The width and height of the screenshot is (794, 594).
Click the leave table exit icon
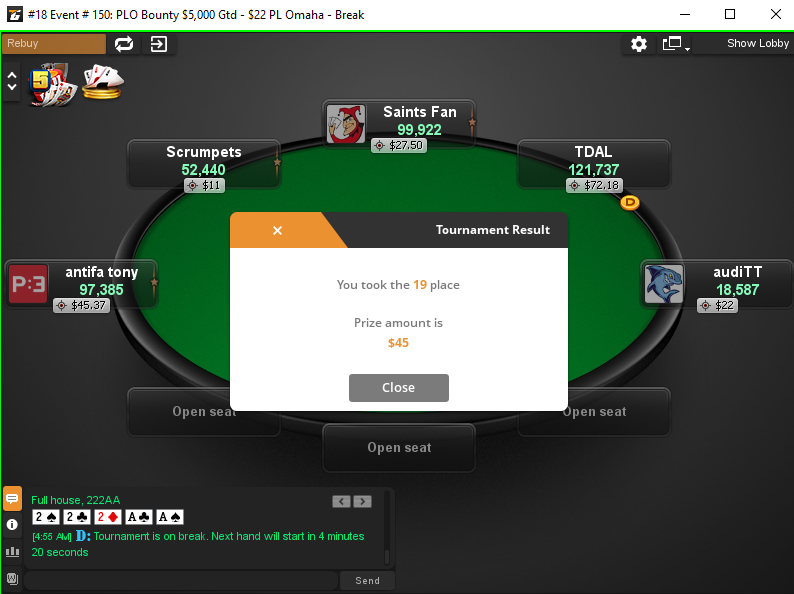click(x=158, y=44)
